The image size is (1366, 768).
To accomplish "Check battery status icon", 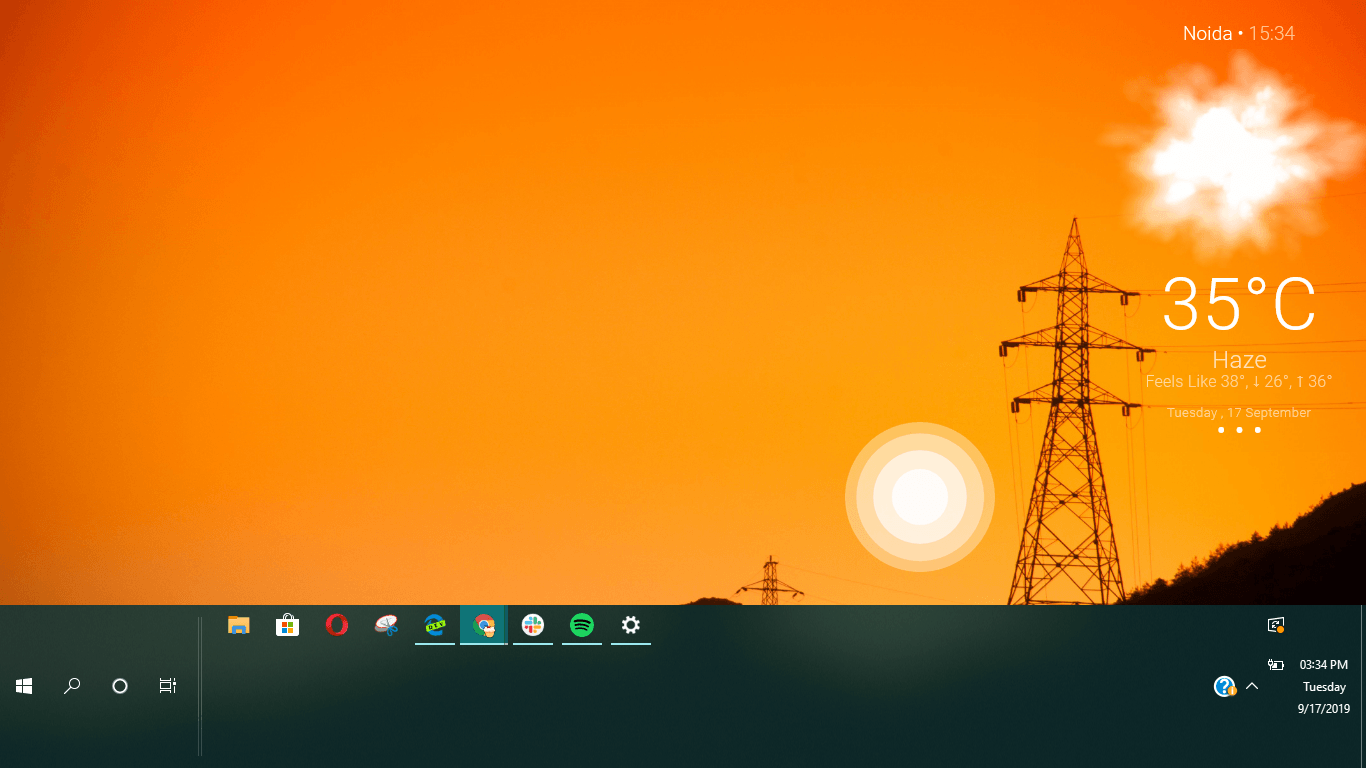I will (1275, 665).
